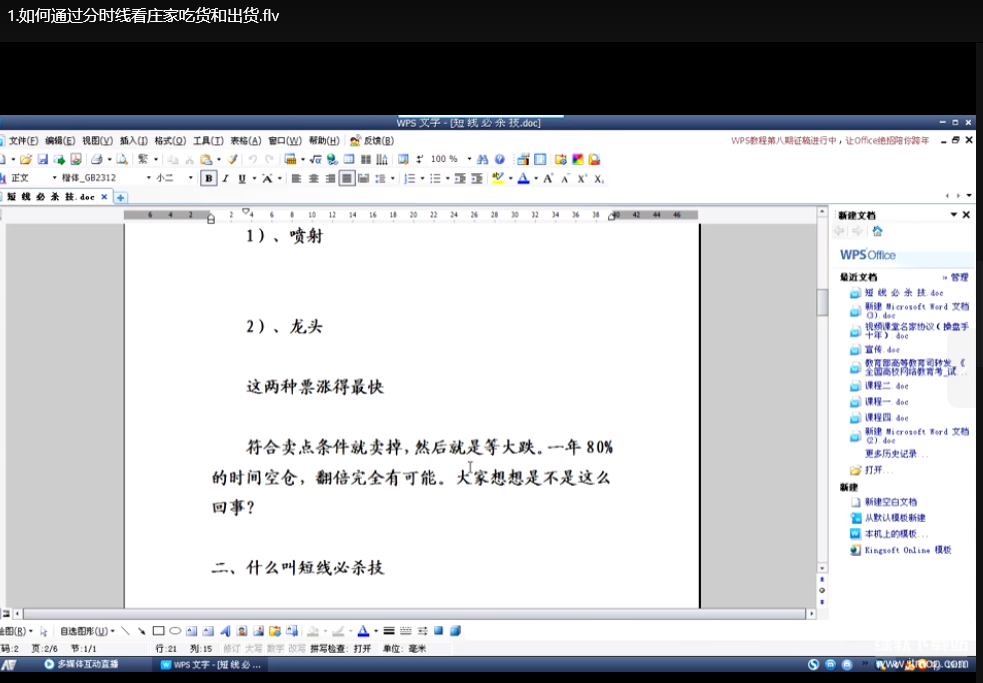Open the 正文 style dropdown

coord(54,178)
